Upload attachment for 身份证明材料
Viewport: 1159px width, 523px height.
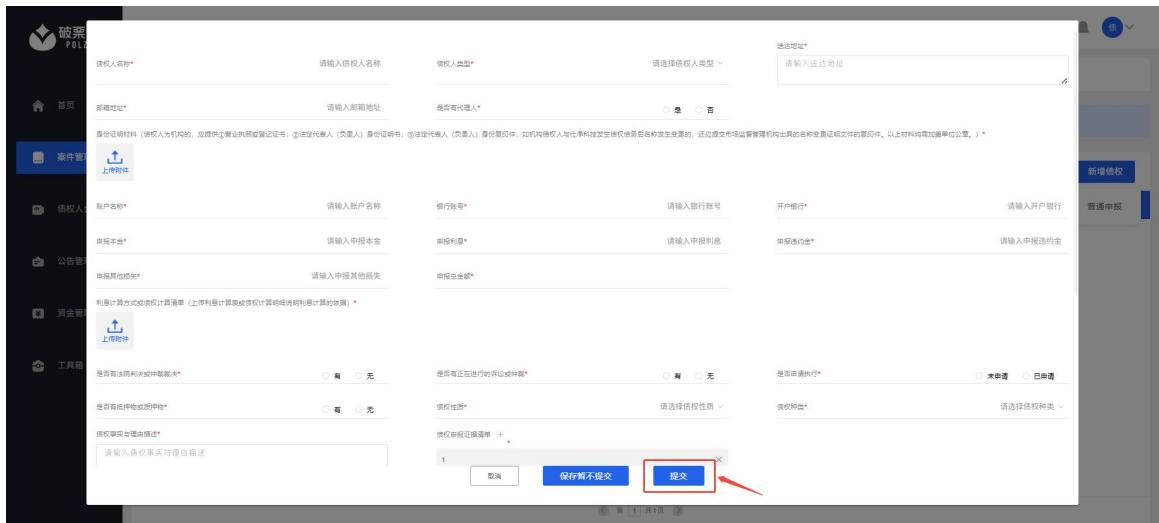tap(115, 163)
